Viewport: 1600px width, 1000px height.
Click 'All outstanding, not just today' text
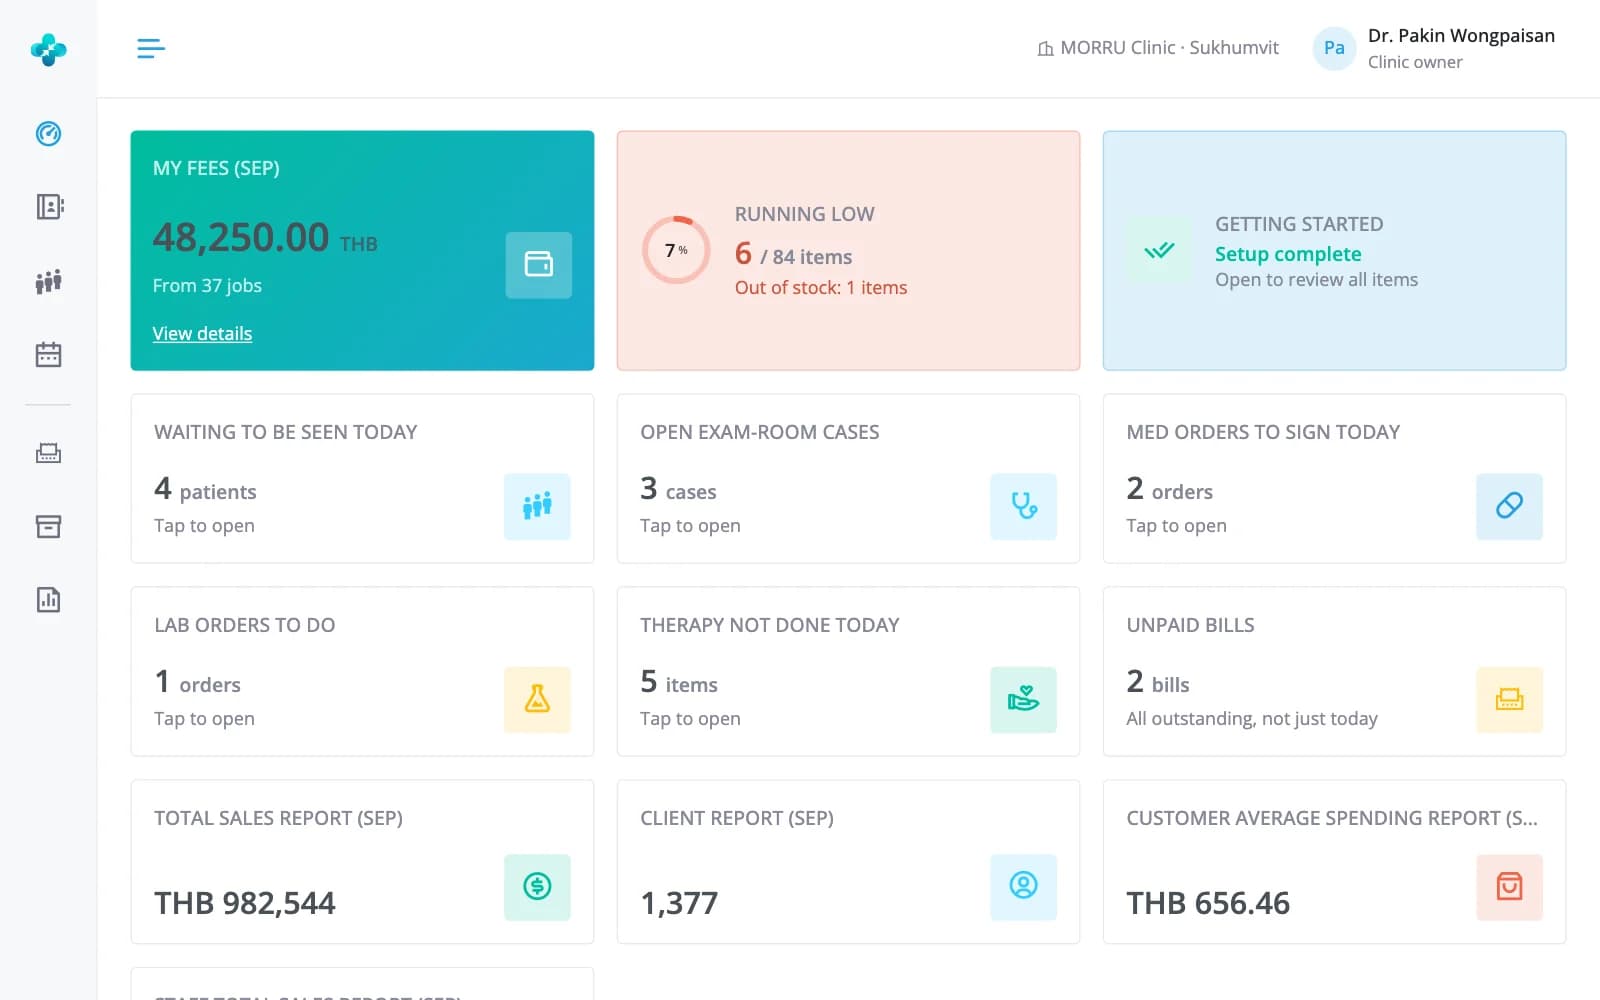click(1252, 719)
